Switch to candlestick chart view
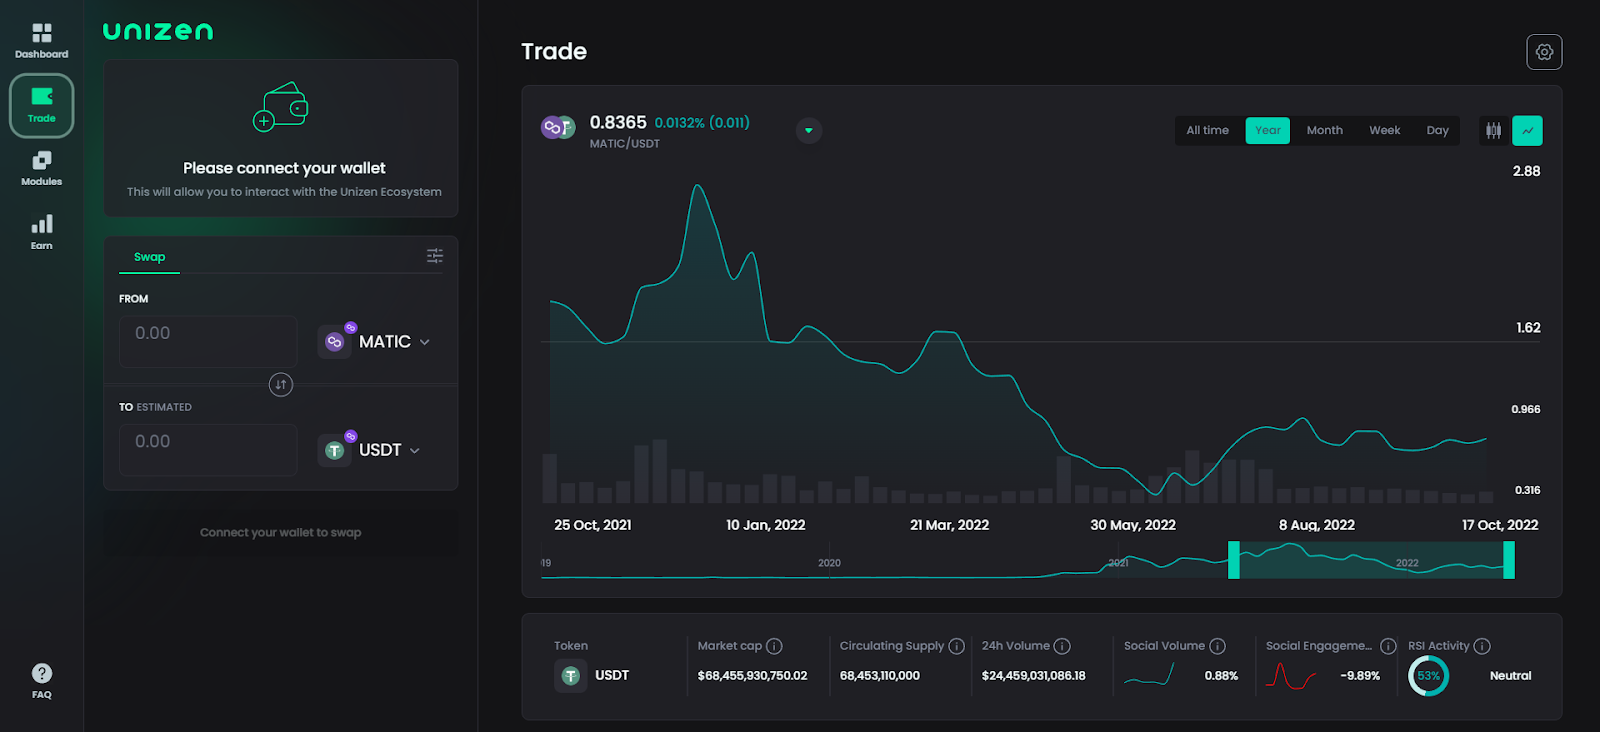The image size is (1600, 732). [1493, 130]
